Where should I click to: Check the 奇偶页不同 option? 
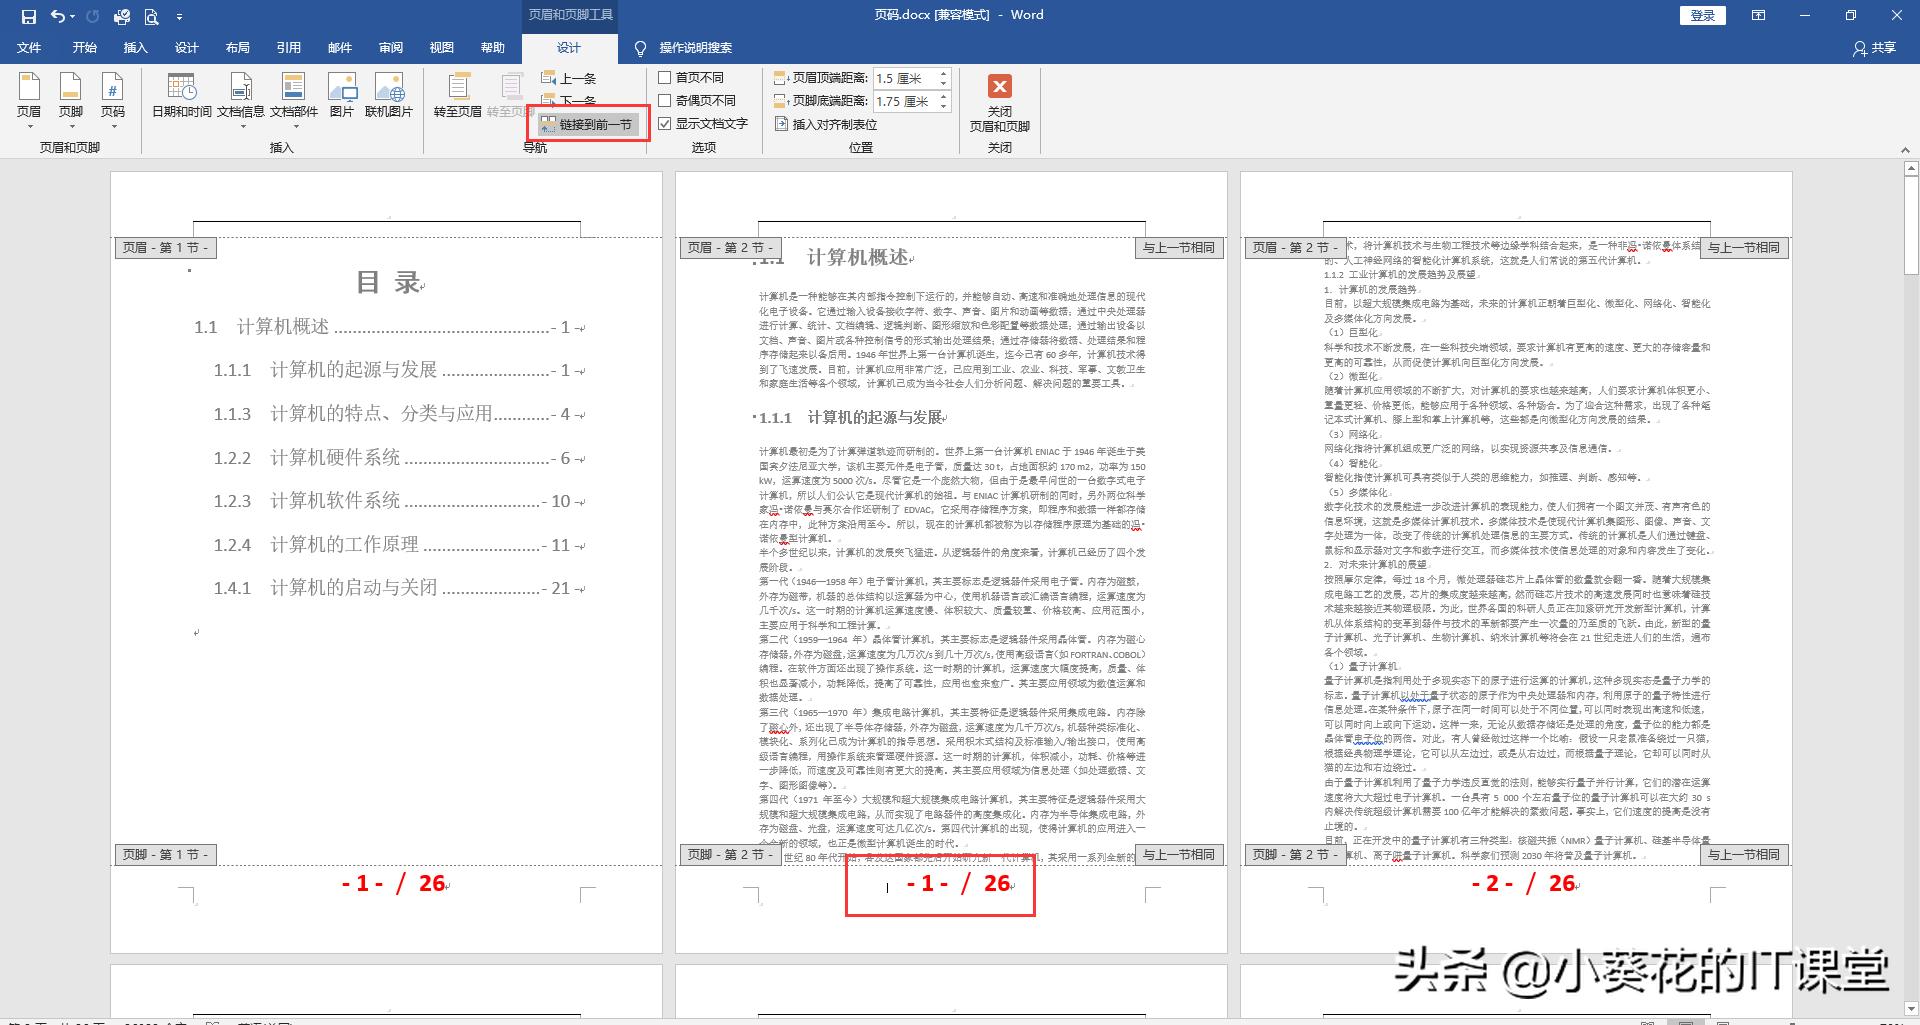click(665, 99)
